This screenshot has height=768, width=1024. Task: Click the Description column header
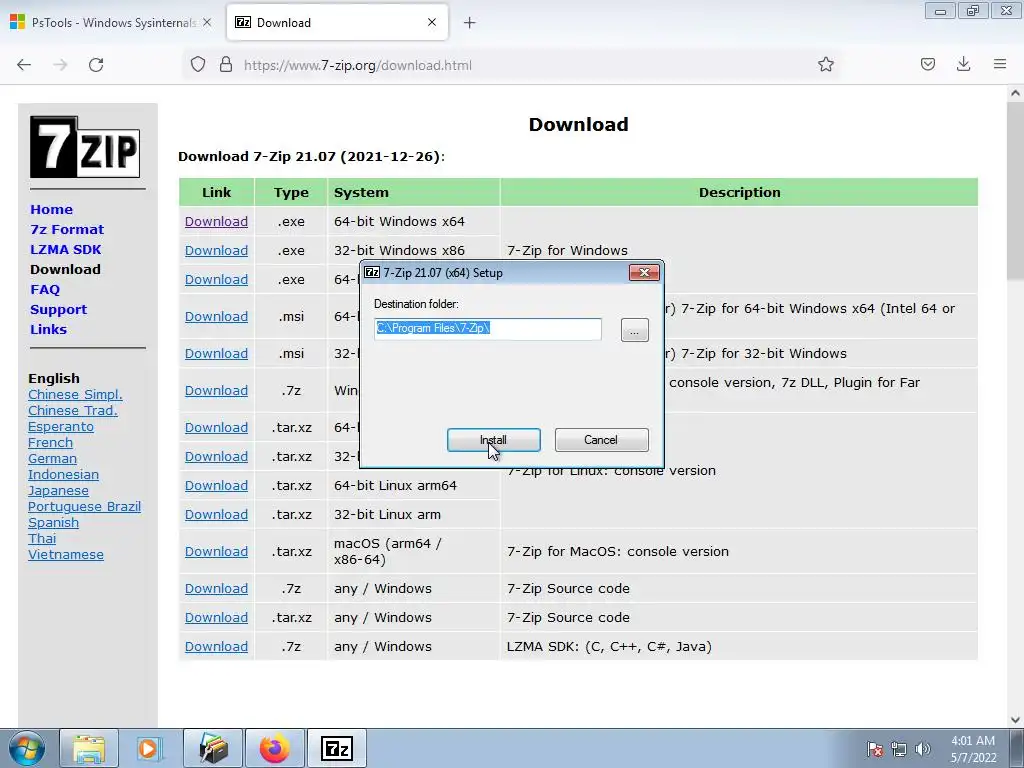pyautogui.click(x=739, y=193)
